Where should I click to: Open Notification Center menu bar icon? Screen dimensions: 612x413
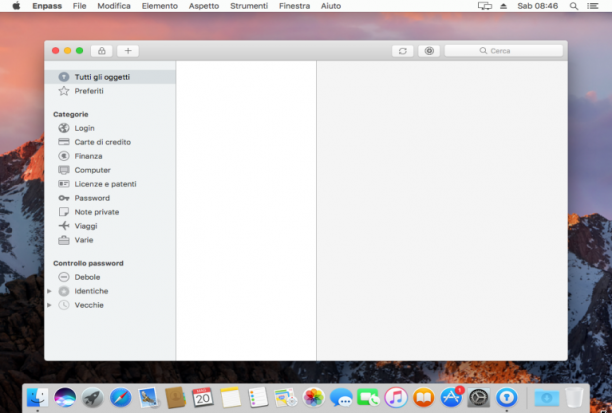click(592, 6)
